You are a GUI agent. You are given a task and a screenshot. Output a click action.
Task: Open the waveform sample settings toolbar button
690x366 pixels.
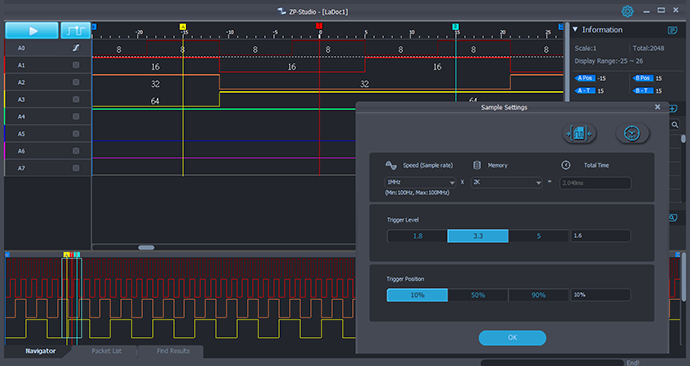(x=75, y=30)
